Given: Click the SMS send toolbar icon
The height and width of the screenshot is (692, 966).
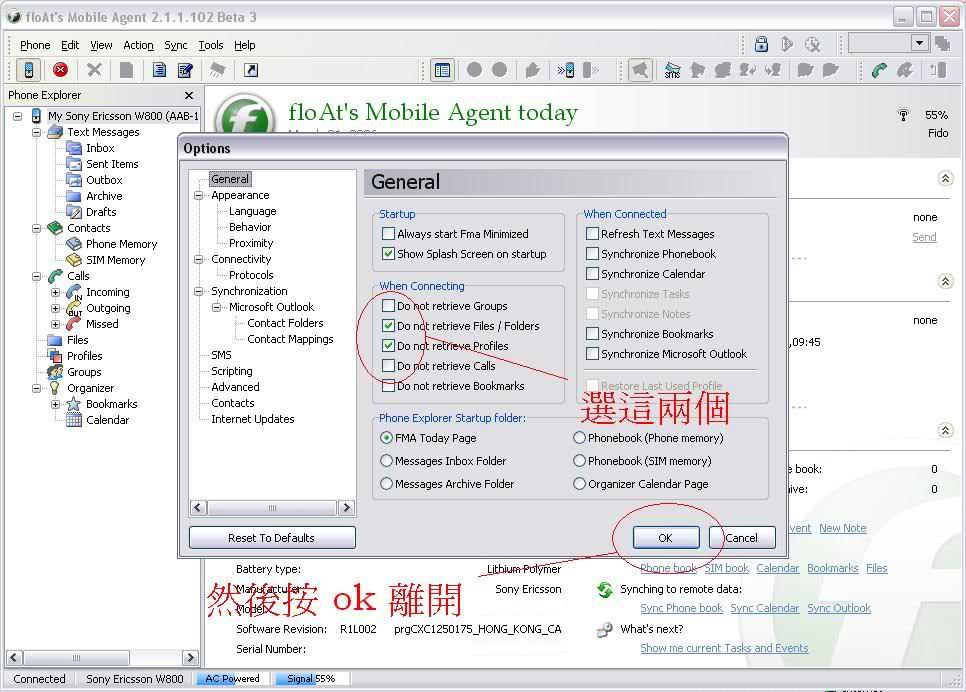Looking at the screenshot, I should (x=672, y=70).
